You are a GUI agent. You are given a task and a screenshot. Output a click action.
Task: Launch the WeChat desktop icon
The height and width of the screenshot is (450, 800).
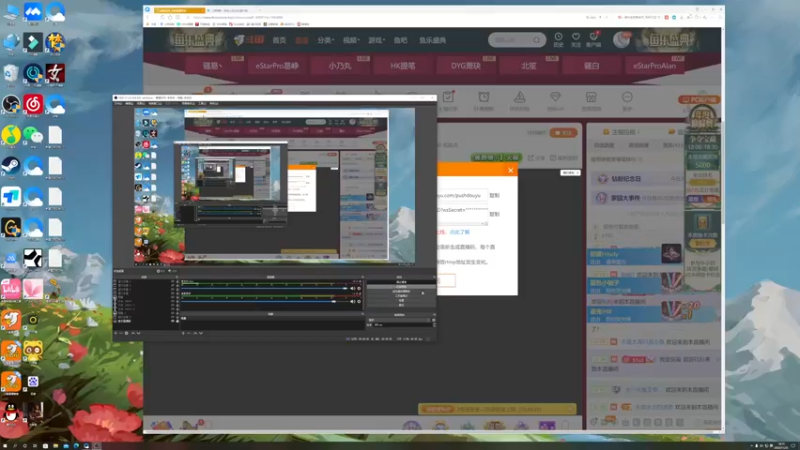(x=33, y=135)
